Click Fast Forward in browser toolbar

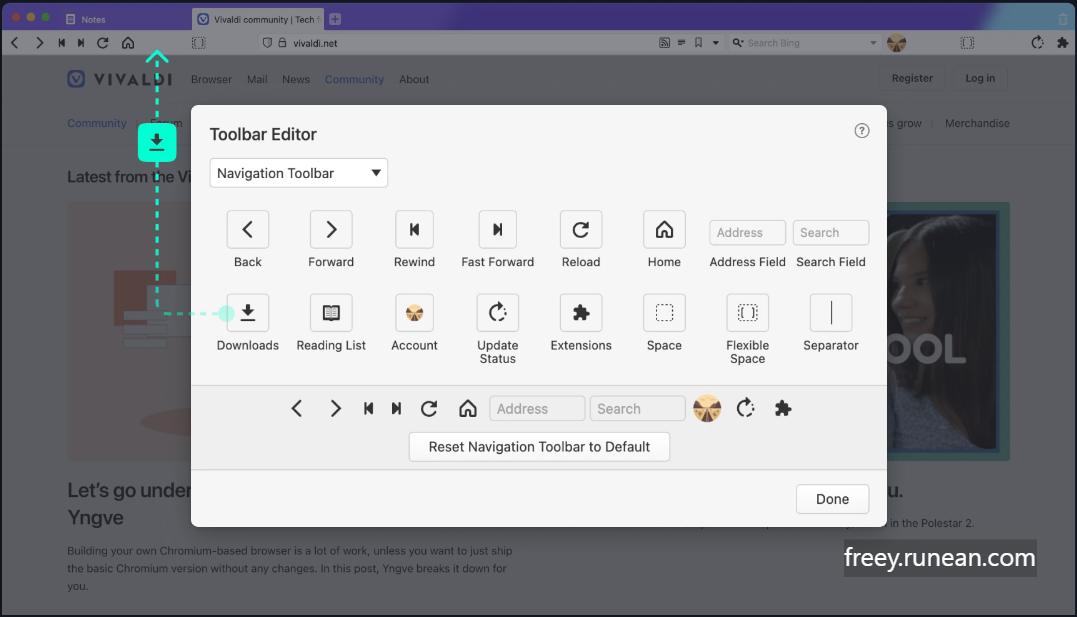[x=81, y=43]
